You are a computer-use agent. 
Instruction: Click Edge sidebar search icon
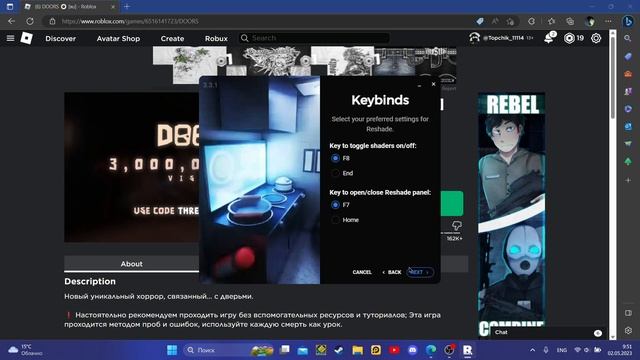coord(628,38)
